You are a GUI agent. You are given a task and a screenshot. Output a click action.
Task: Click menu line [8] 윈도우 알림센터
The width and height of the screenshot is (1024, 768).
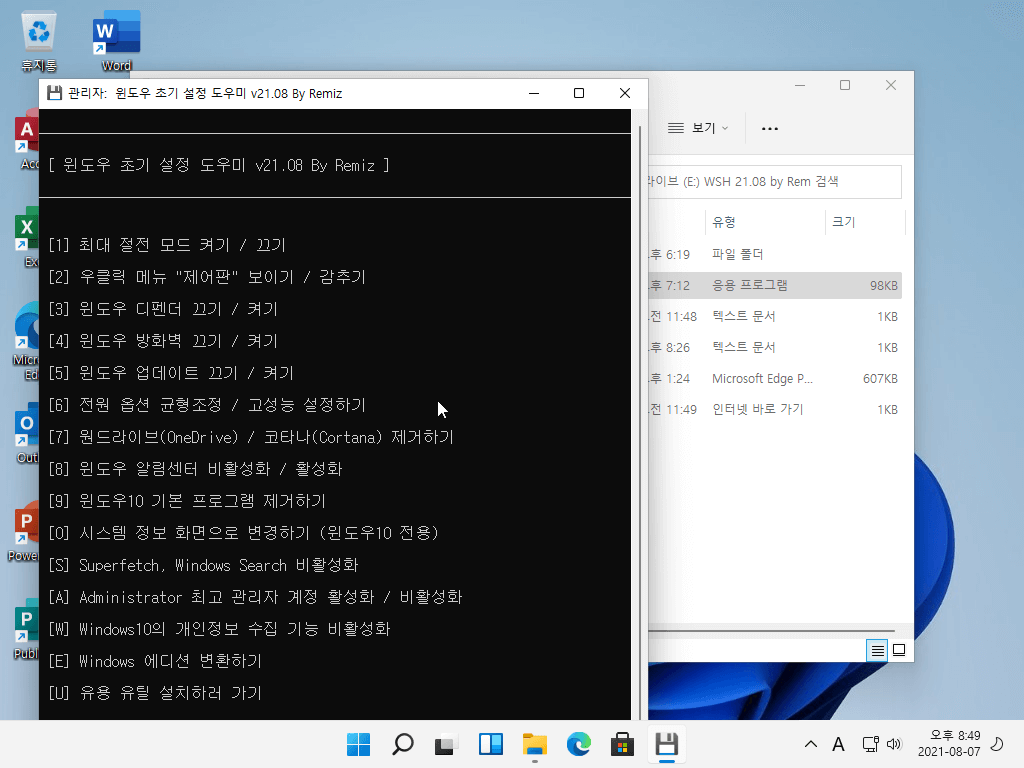point(195,469)
